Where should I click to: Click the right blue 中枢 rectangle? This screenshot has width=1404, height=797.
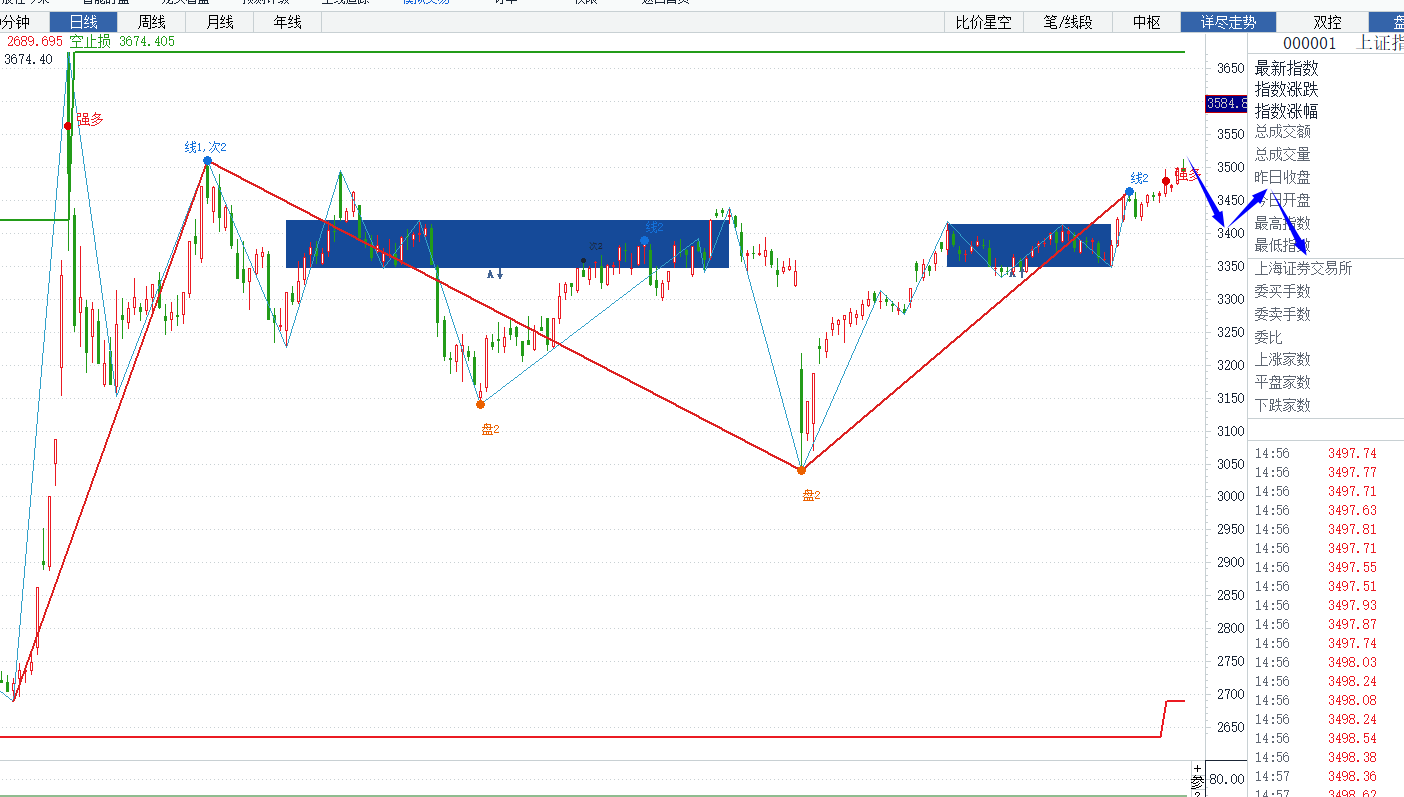[1029, 245]
